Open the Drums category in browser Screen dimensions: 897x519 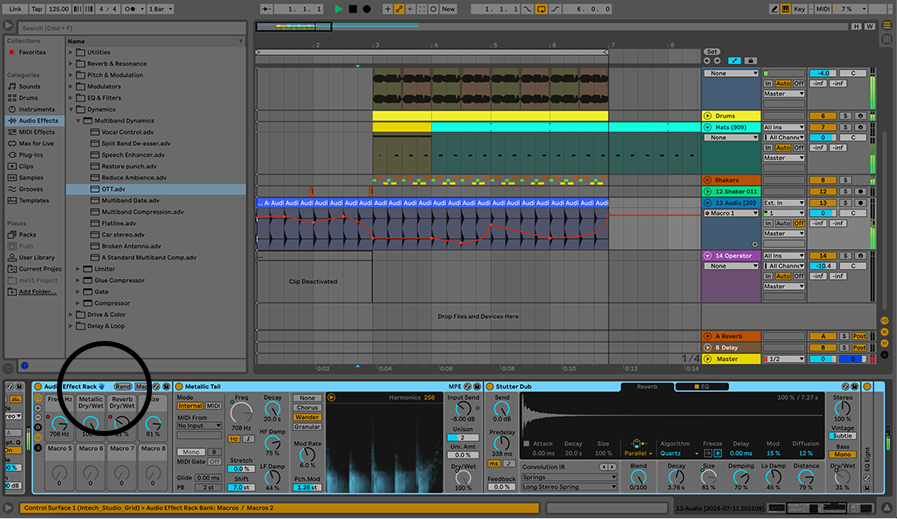point(30,98)
